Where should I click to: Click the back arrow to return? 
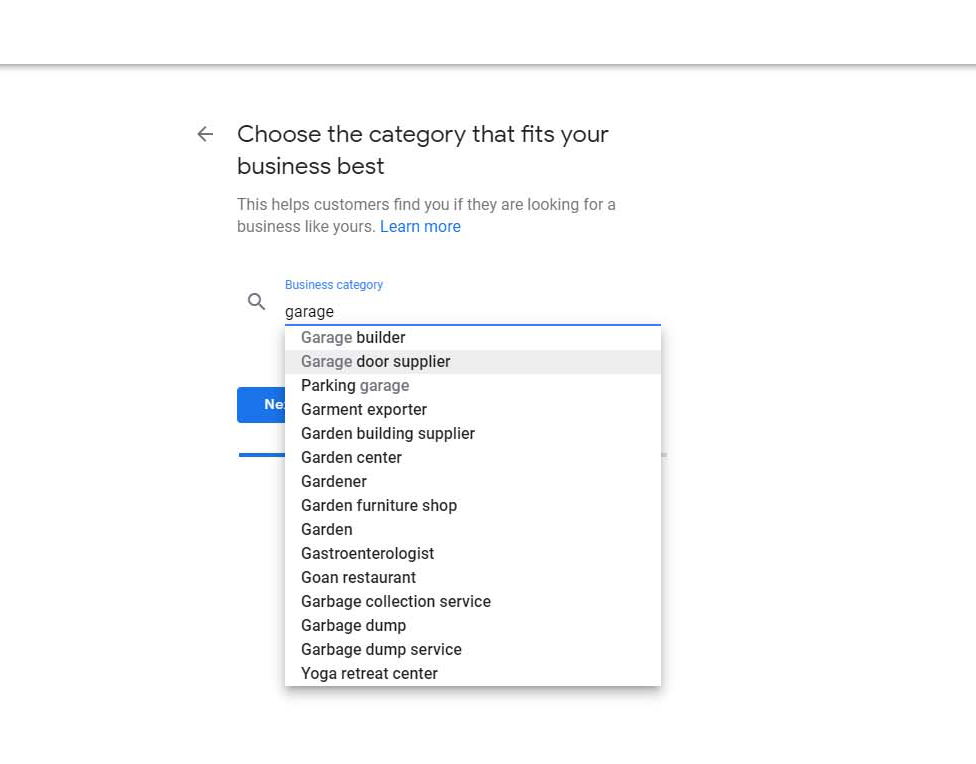pyautogui.click(x=204, y=133)
